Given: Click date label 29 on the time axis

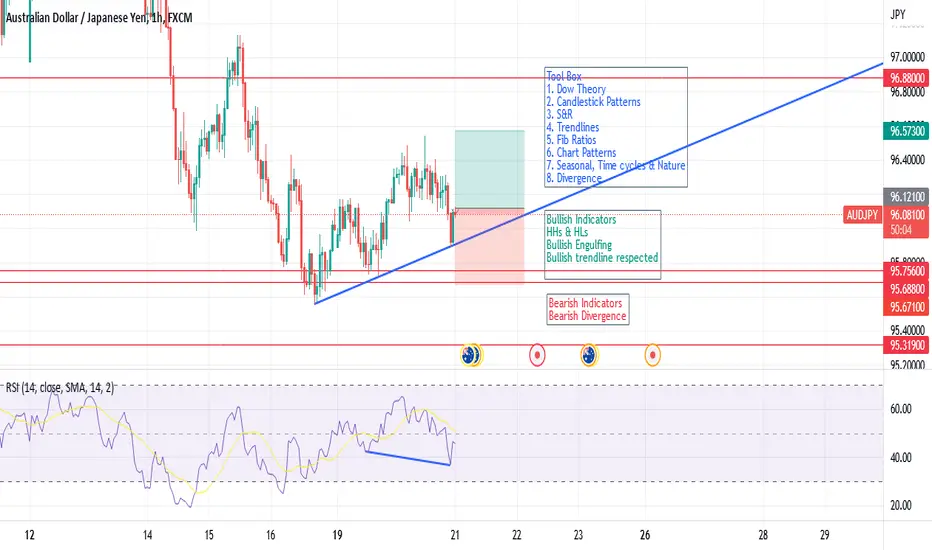Looking at the screenshot, I should (x=824, y=535).
